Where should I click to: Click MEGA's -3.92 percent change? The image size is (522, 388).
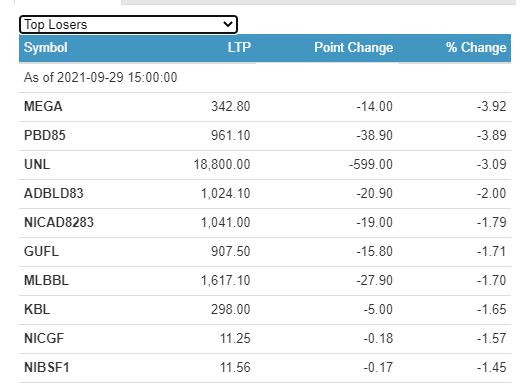pyautogui.click(x=491, y=107)
